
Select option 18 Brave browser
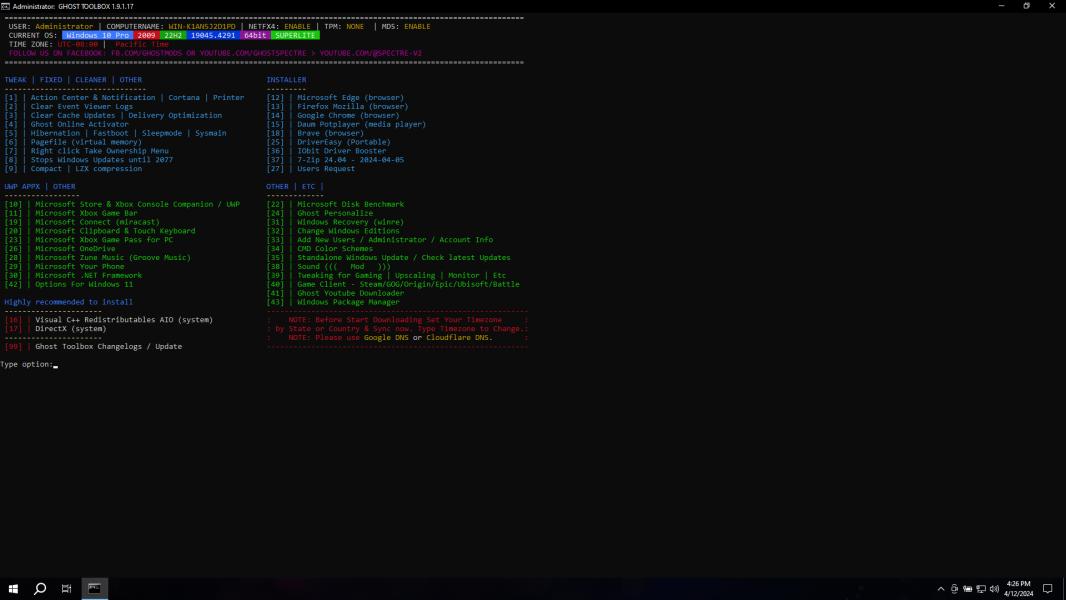[x=315, y=133]
